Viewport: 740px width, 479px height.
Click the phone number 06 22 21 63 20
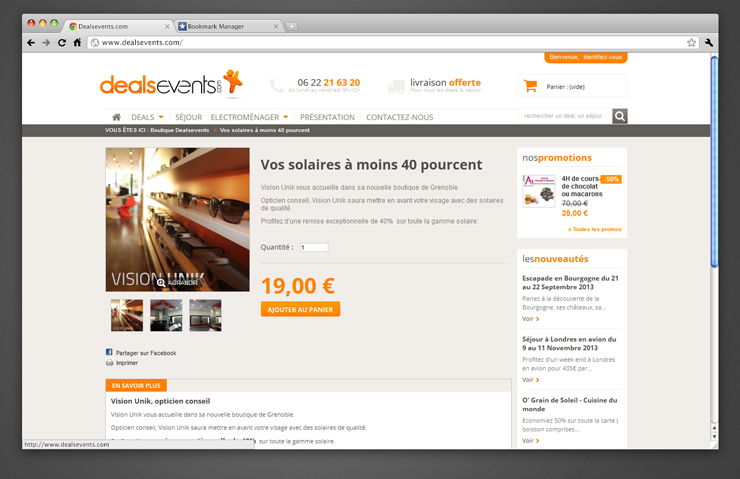point(328,83)
